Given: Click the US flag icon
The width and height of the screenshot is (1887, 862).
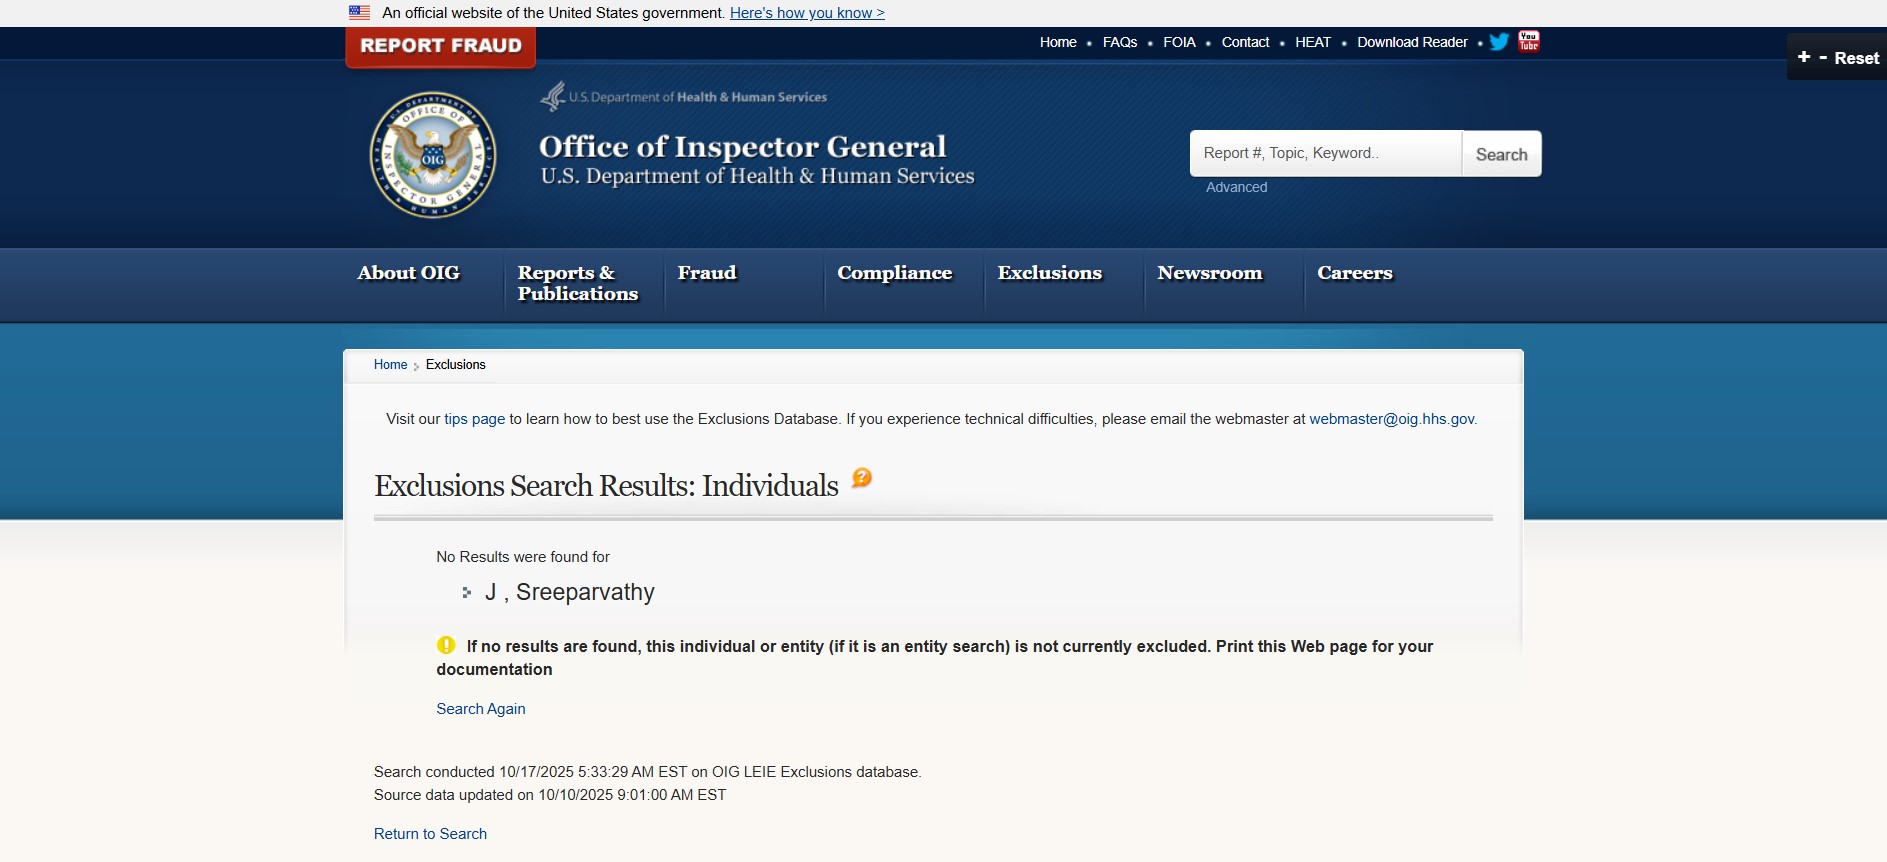Looking at the screenshot, I should pyautogui.click(x=359, y=13).
